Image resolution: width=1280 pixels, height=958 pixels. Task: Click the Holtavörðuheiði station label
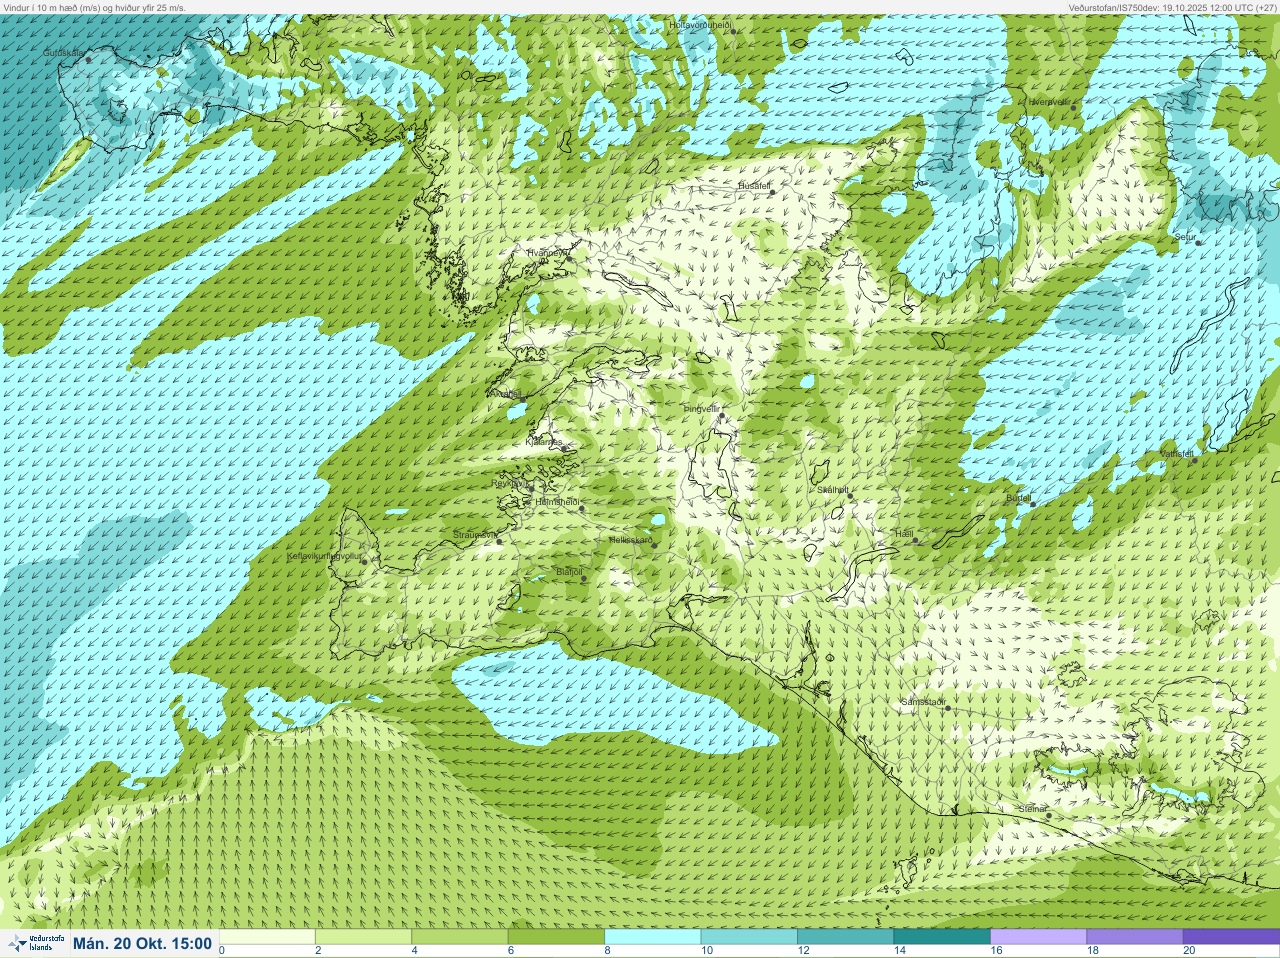(700, 24)
